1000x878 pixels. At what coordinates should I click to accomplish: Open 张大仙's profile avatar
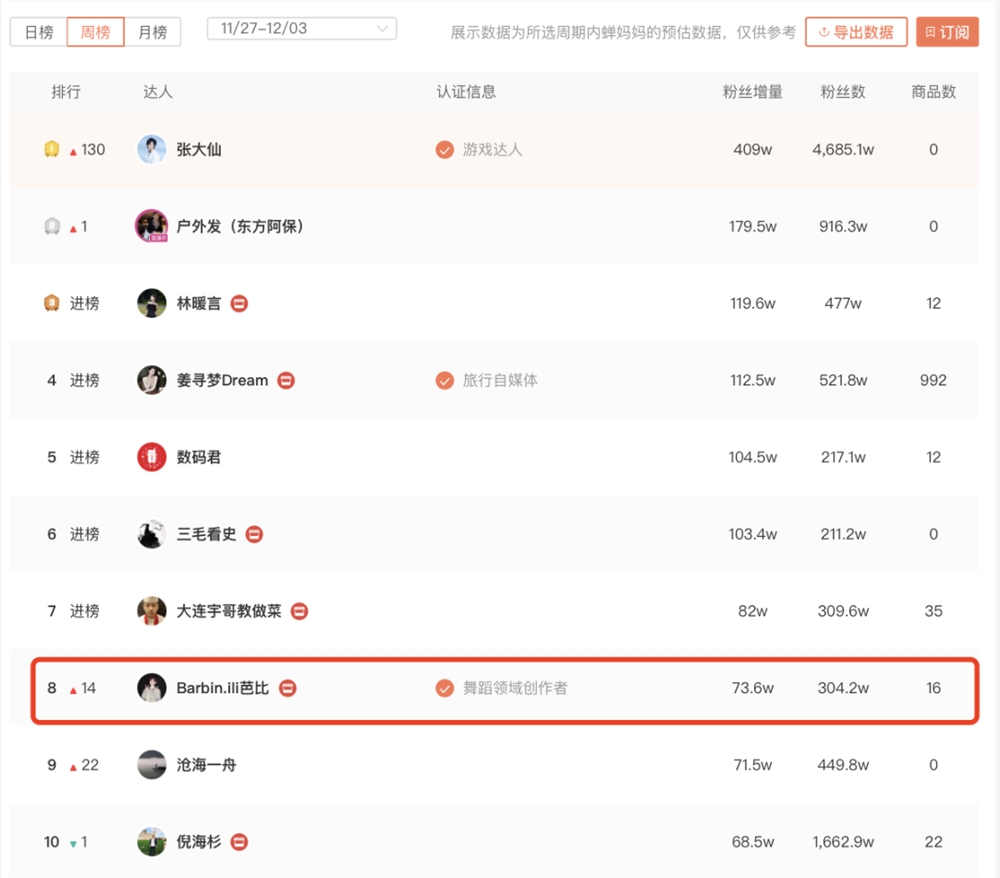(x=152, y=150)
